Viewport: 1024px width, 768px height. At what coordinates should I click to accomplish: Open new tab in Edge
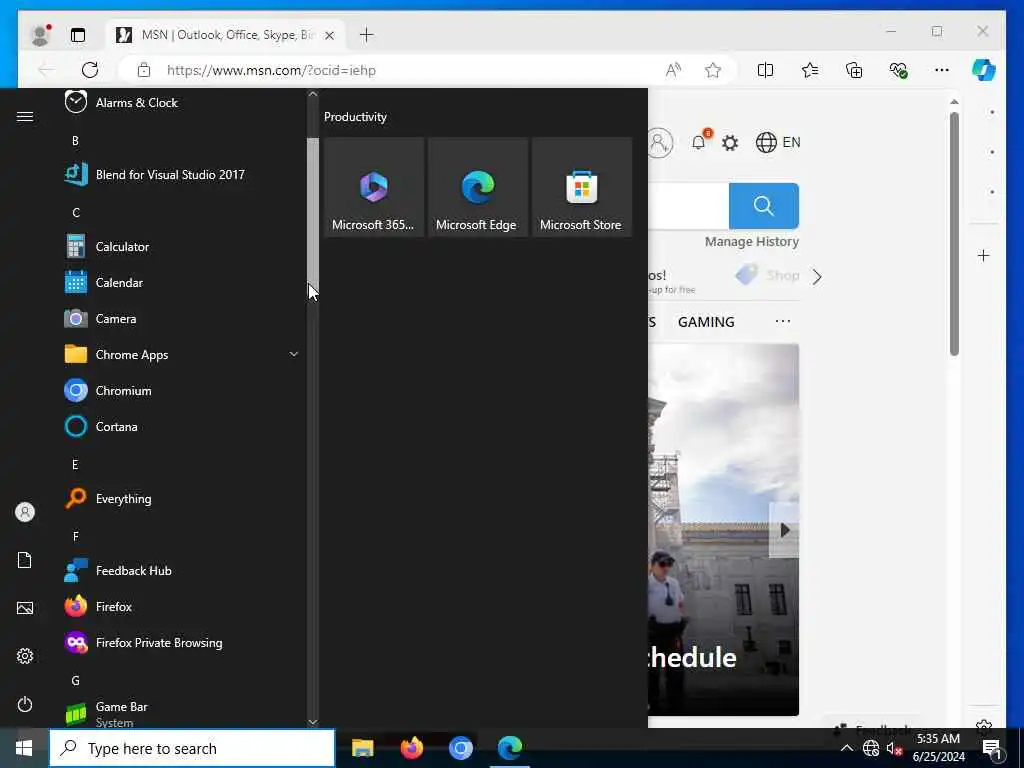tap(366, 35)
